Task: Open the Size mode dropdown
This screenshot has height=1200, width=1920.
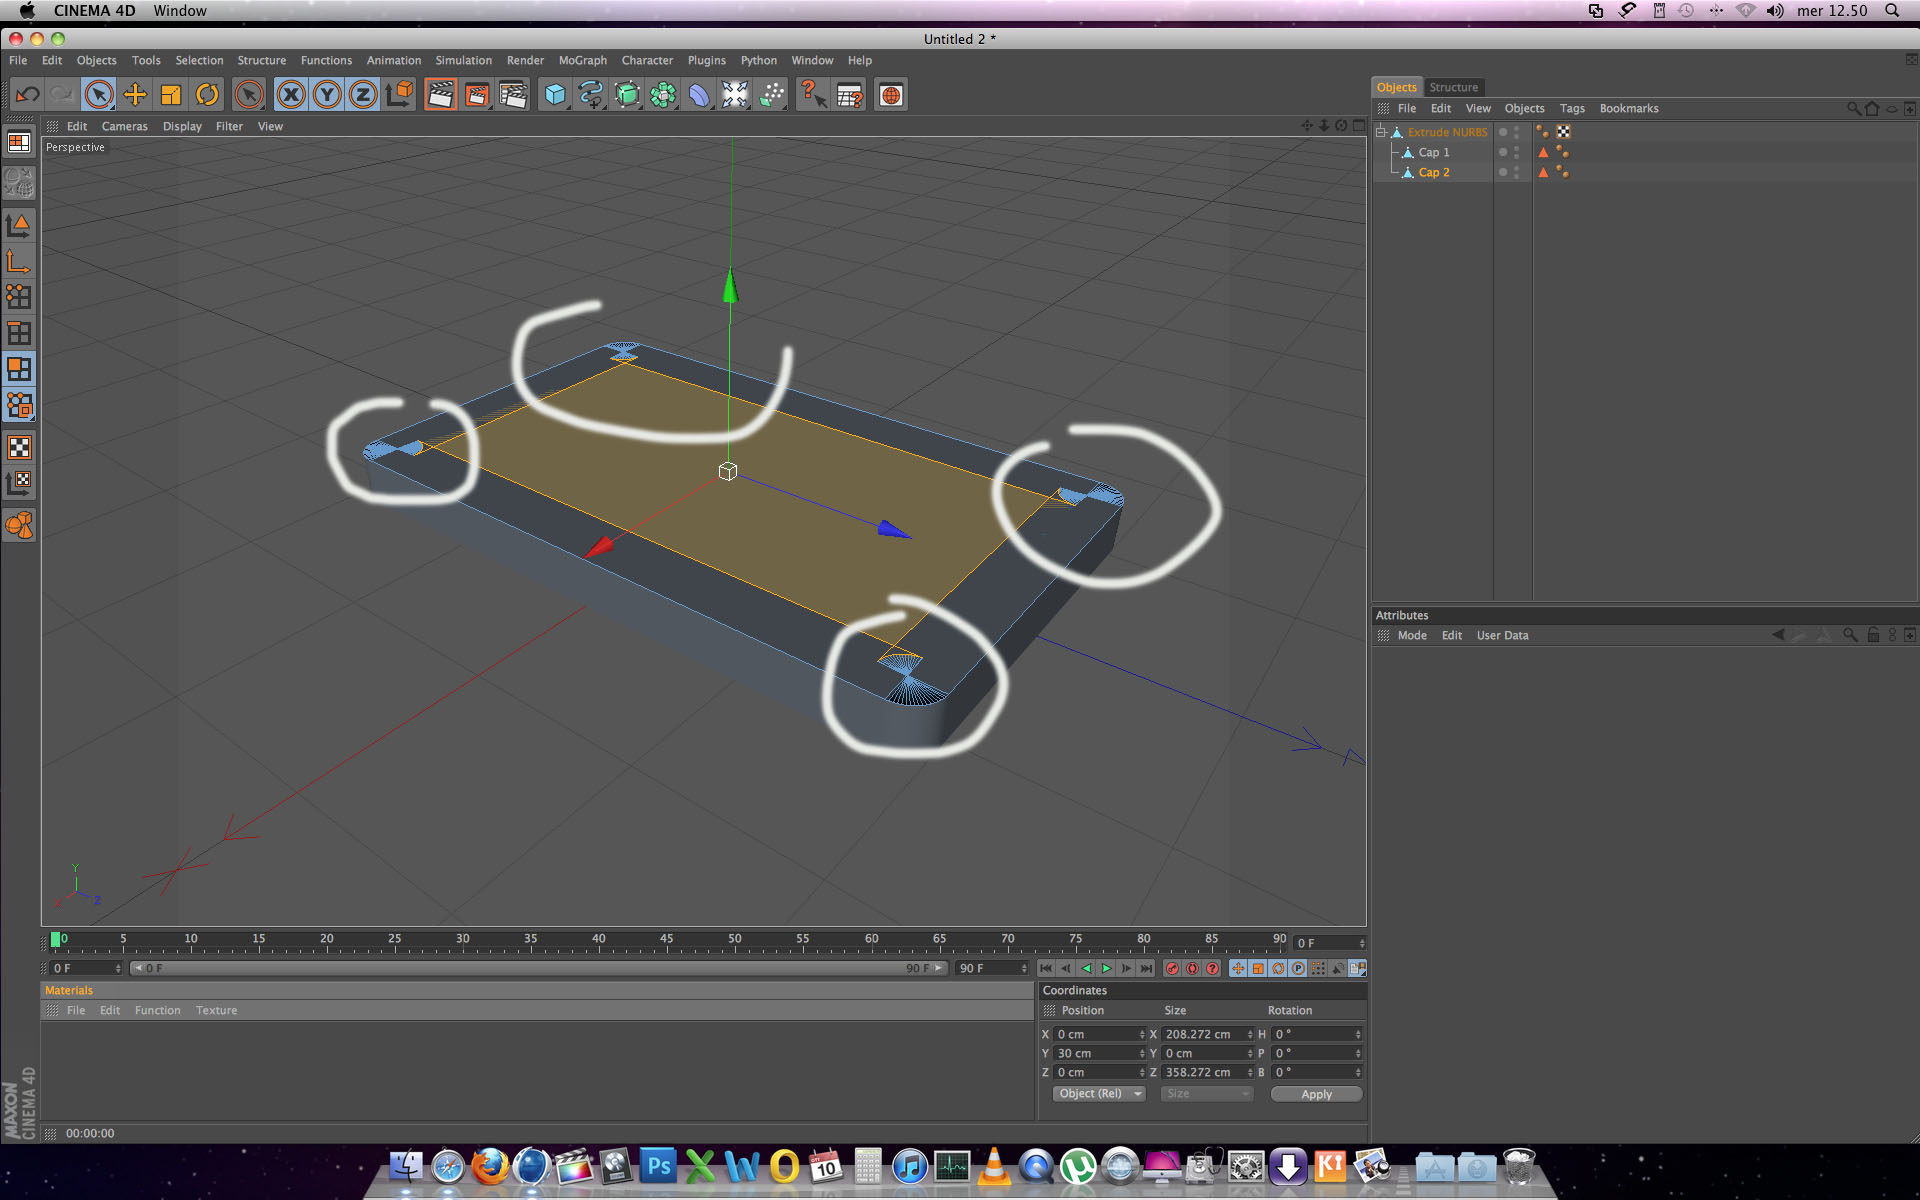Action: (x=1207, y=1094)
